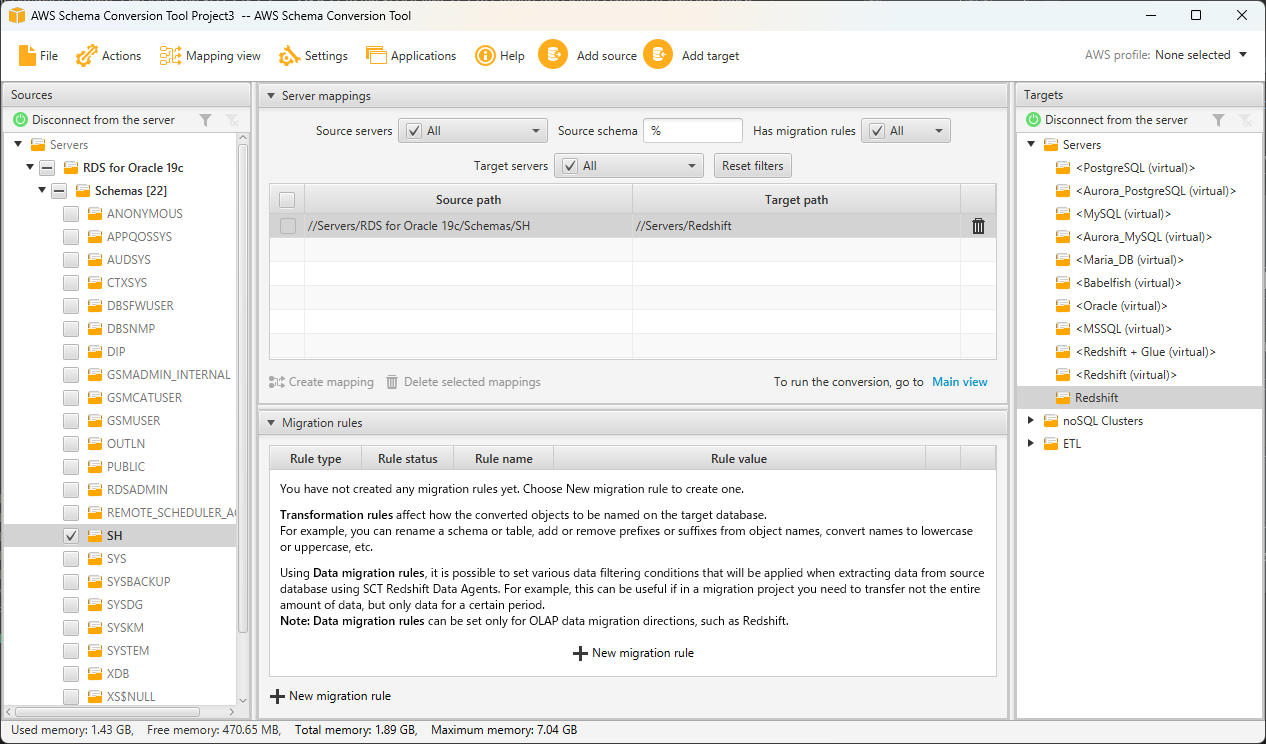
Task: Click the Targets disconnect power icon
Action: [1033, 120]
